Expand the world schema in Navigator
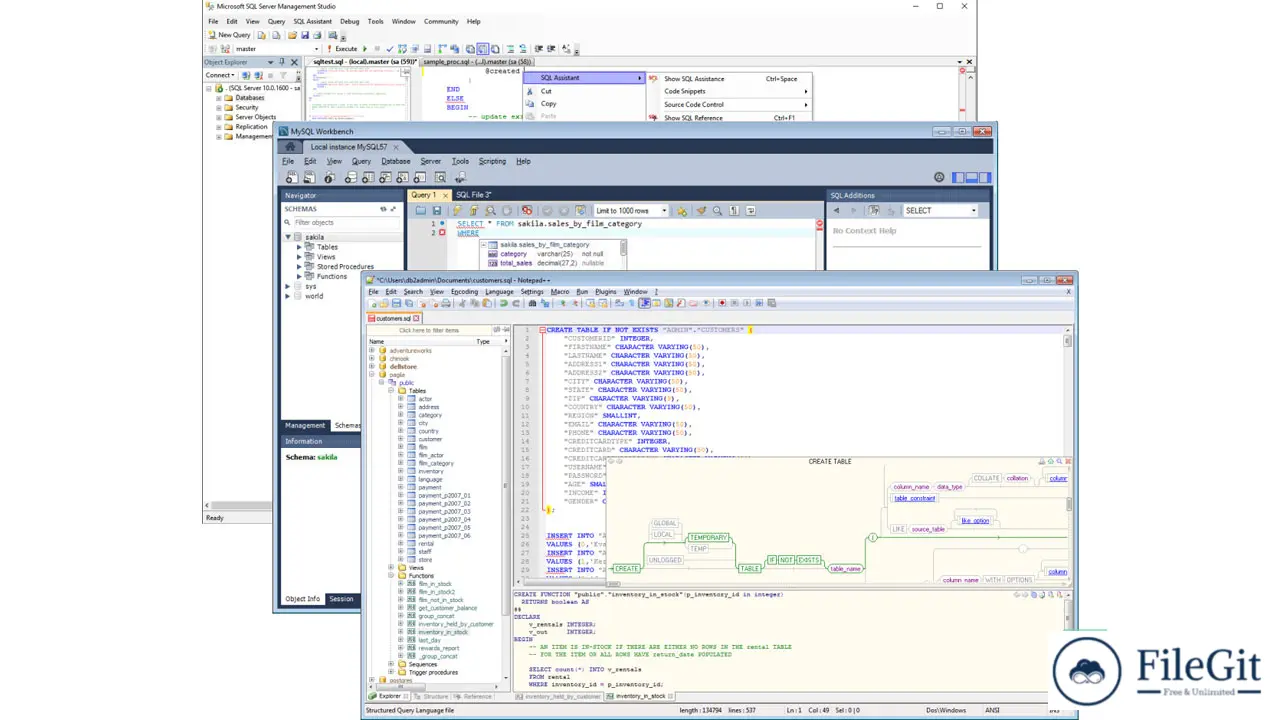 pos(289,296)
